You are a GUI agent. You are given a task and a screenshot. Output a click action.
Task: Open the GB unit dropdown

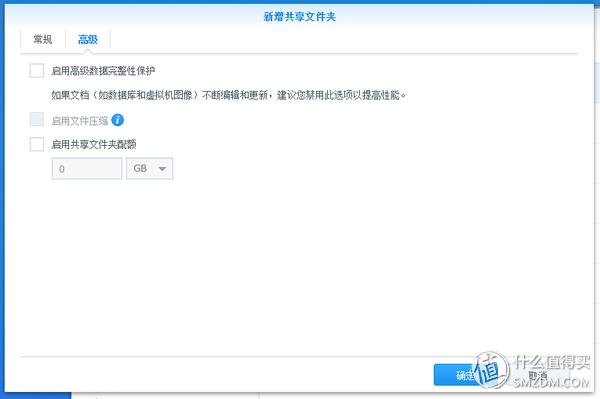click(150, 169)
